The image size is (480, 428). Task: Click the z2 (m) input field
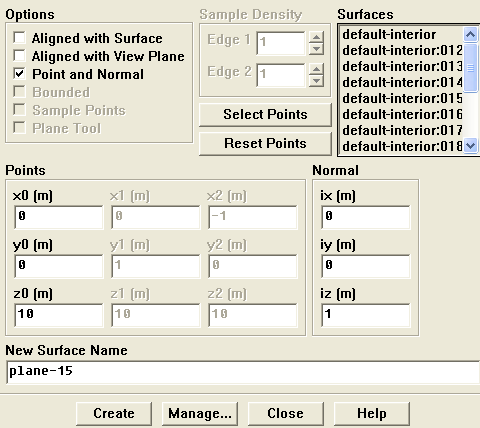pos(253,315)
